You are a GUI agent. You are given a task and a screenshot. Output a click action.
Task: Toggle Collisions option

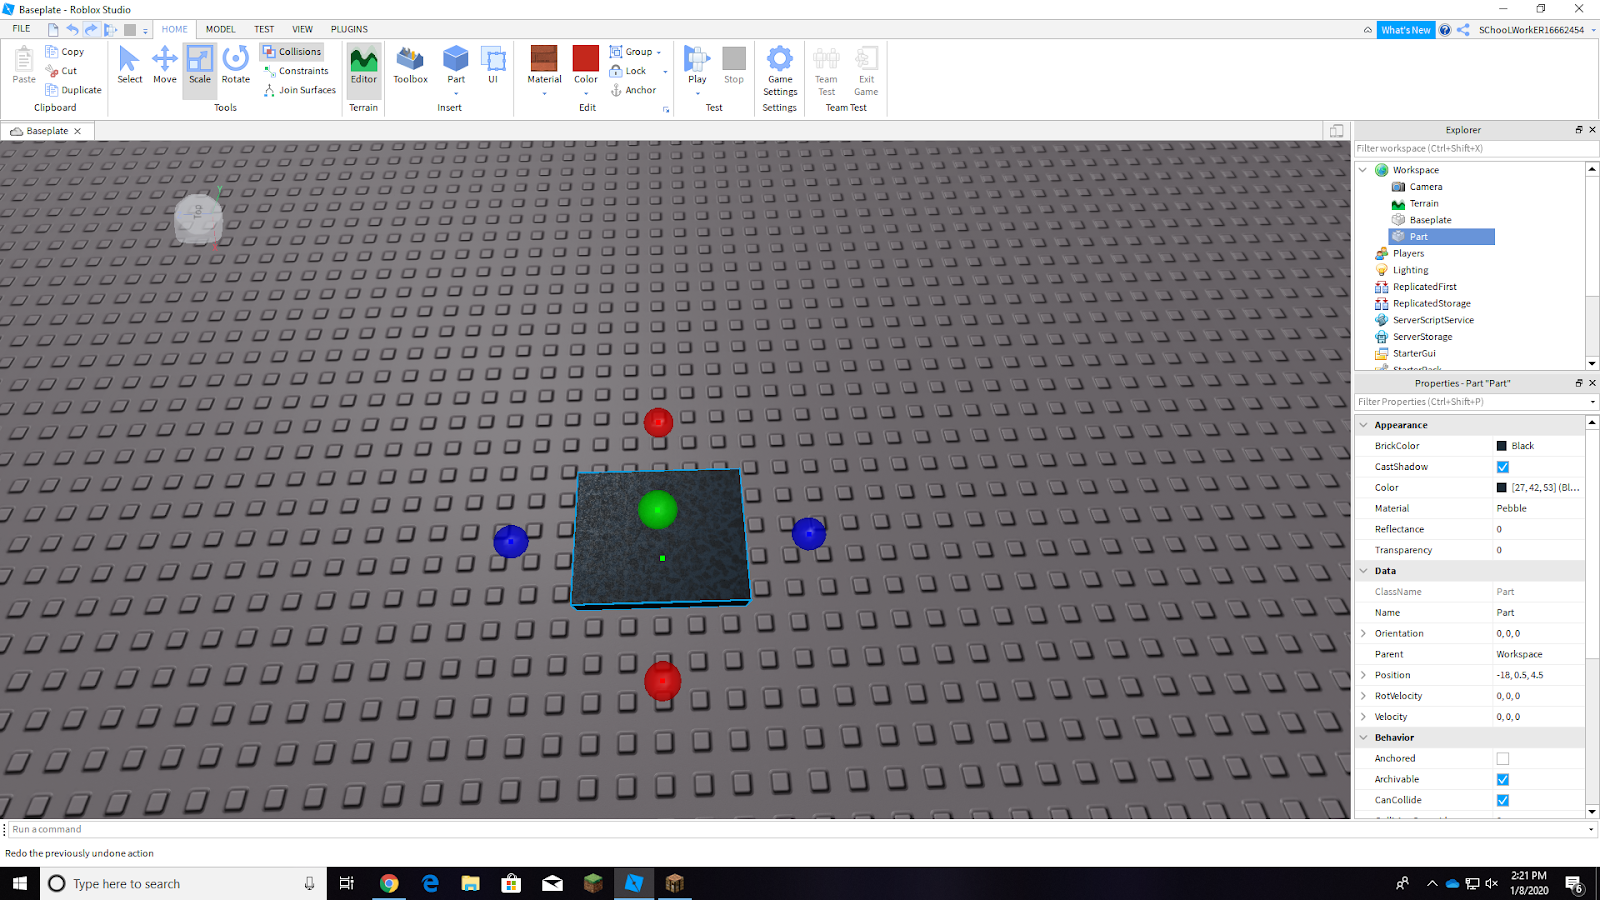[x=292, y=52]
